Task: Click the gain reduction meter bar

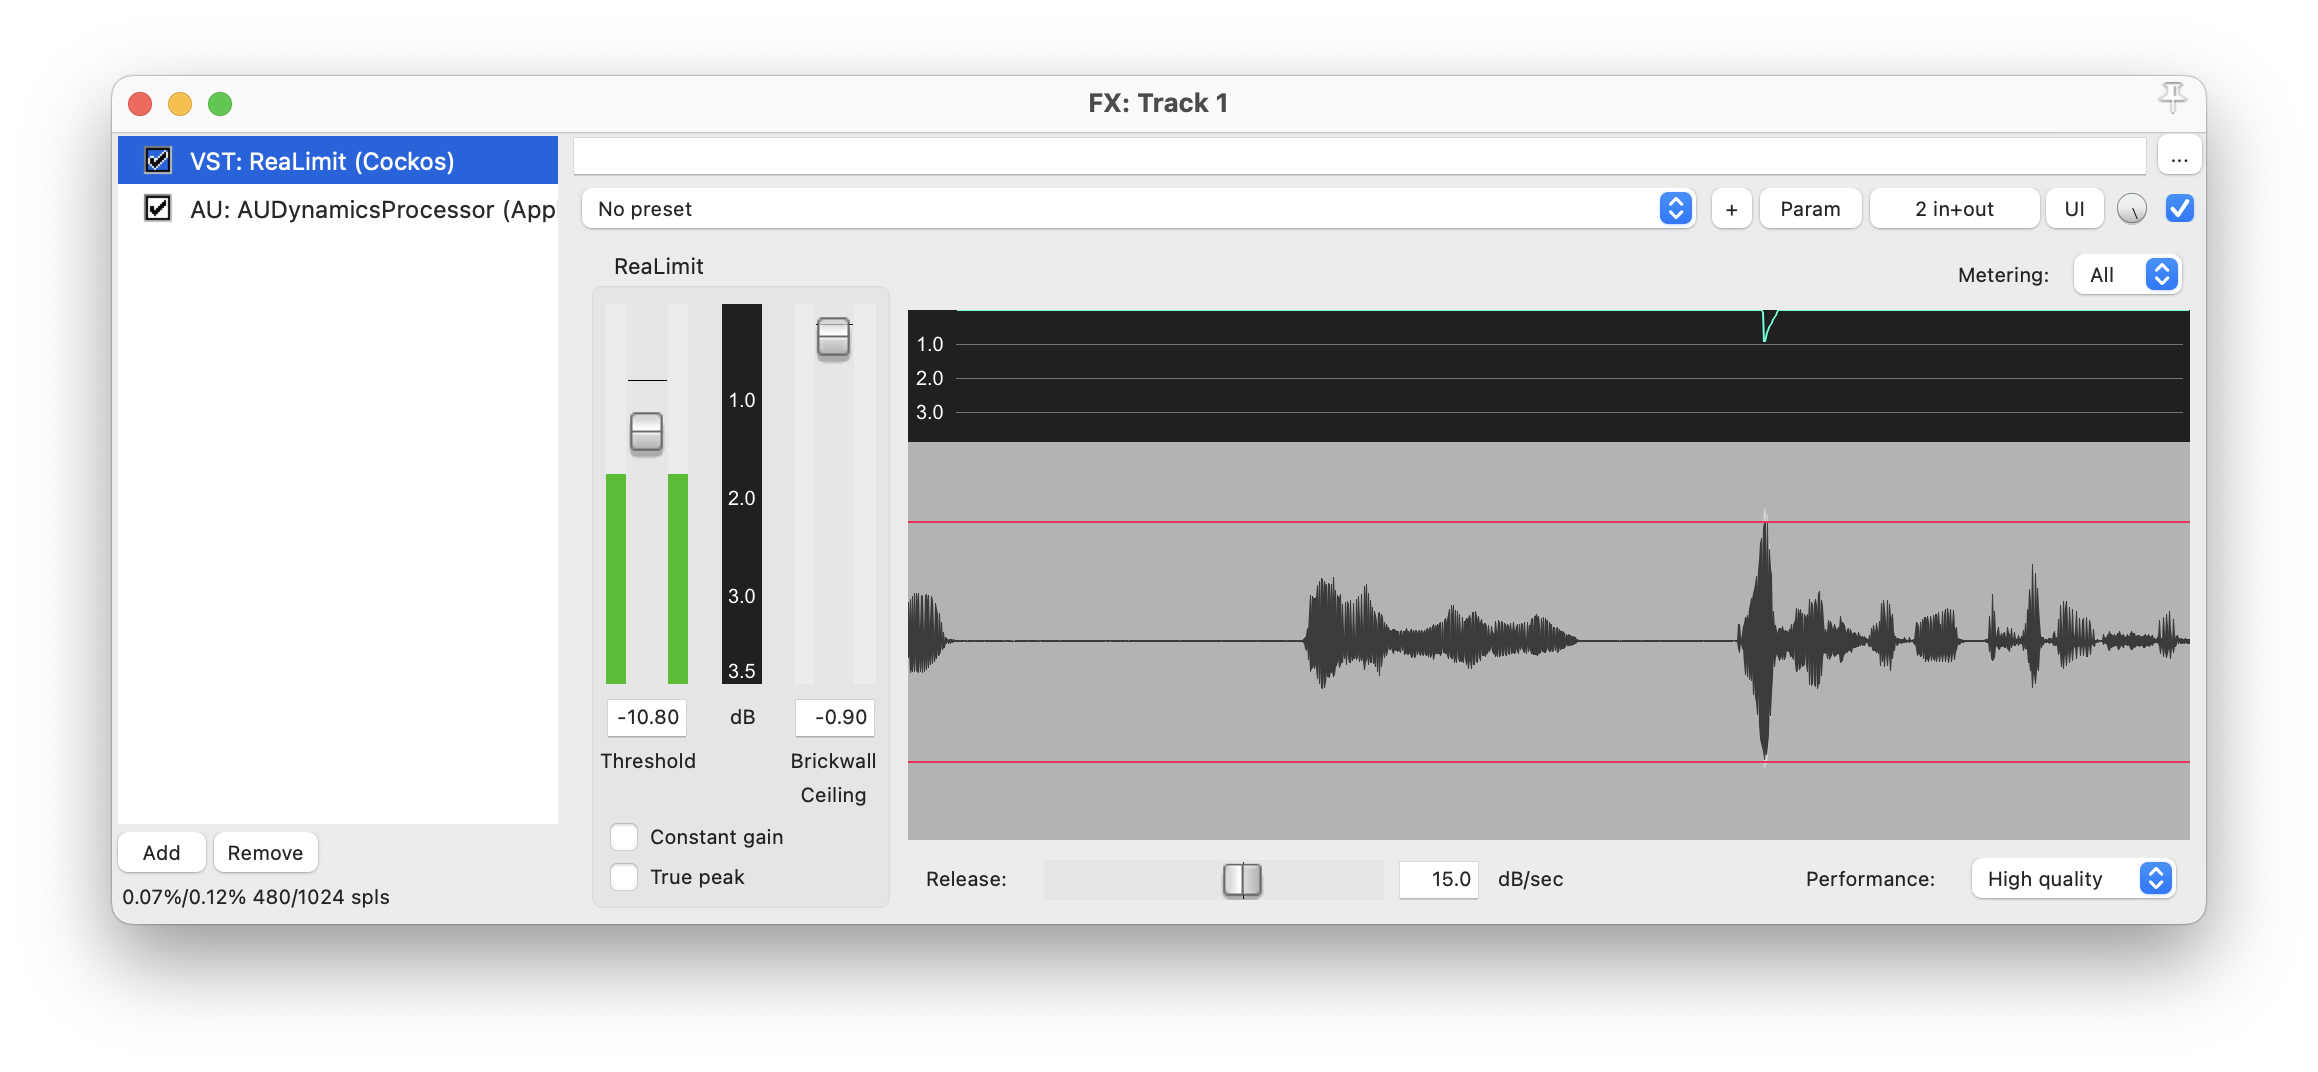Action: pos(742,494)
